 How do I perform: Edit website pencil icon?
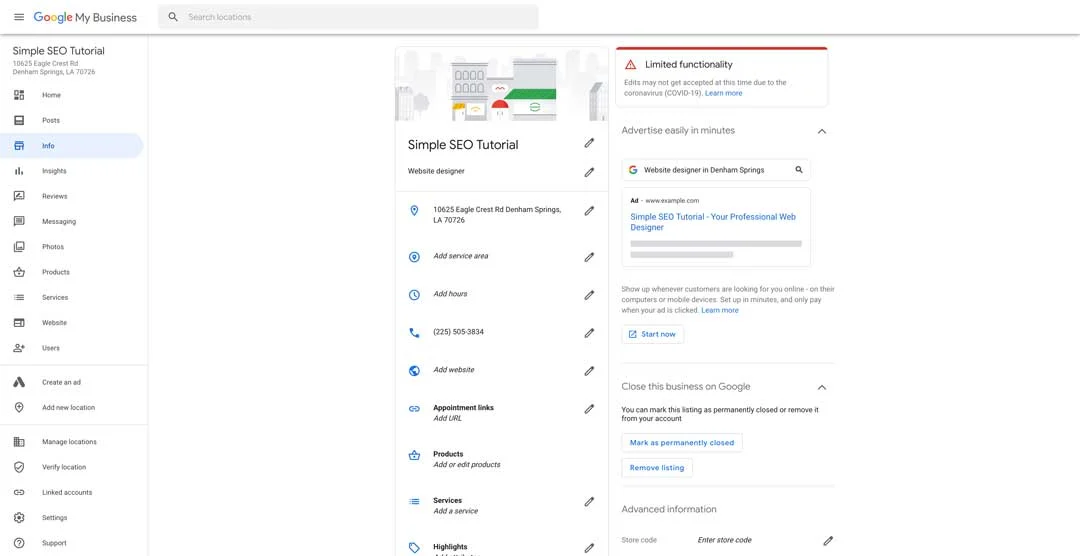point(589,371)
